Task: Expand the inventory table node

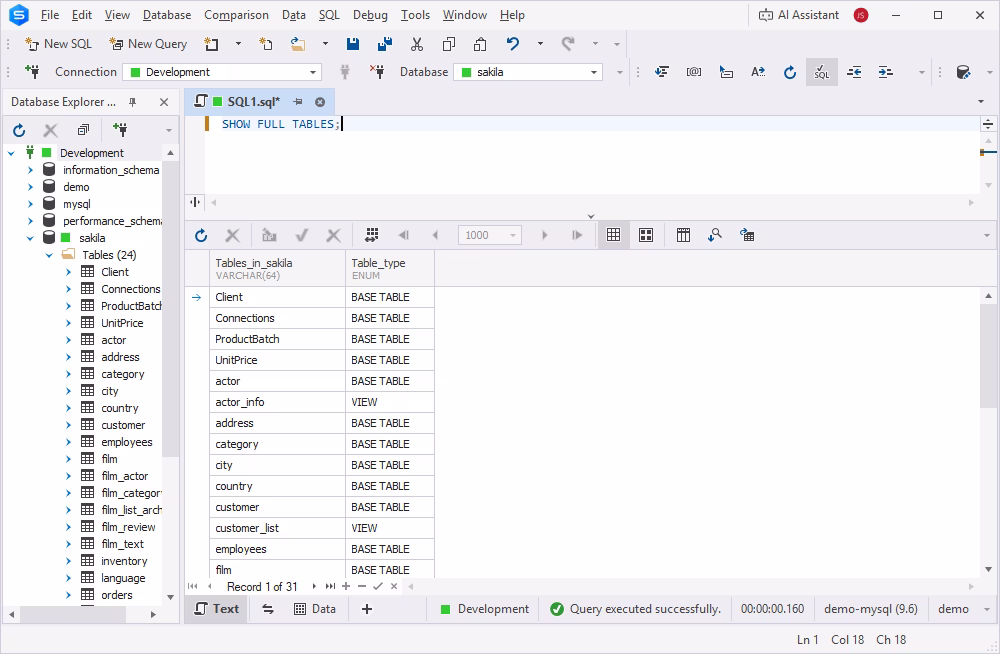Action: click(68, 561)
